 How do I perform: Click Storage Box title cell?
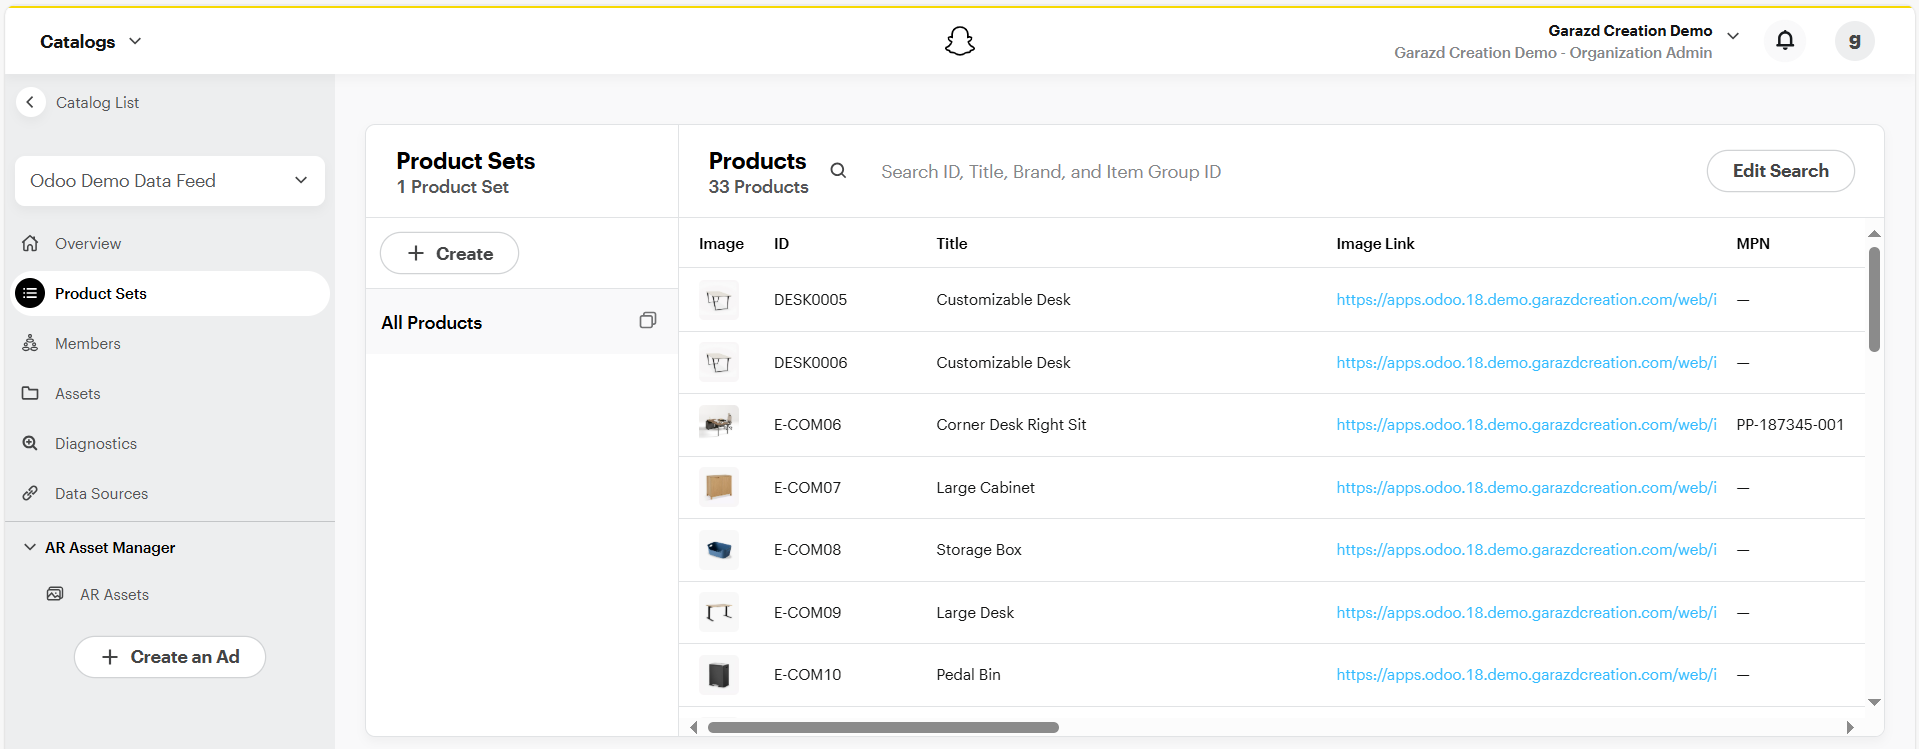pos(978,549)
